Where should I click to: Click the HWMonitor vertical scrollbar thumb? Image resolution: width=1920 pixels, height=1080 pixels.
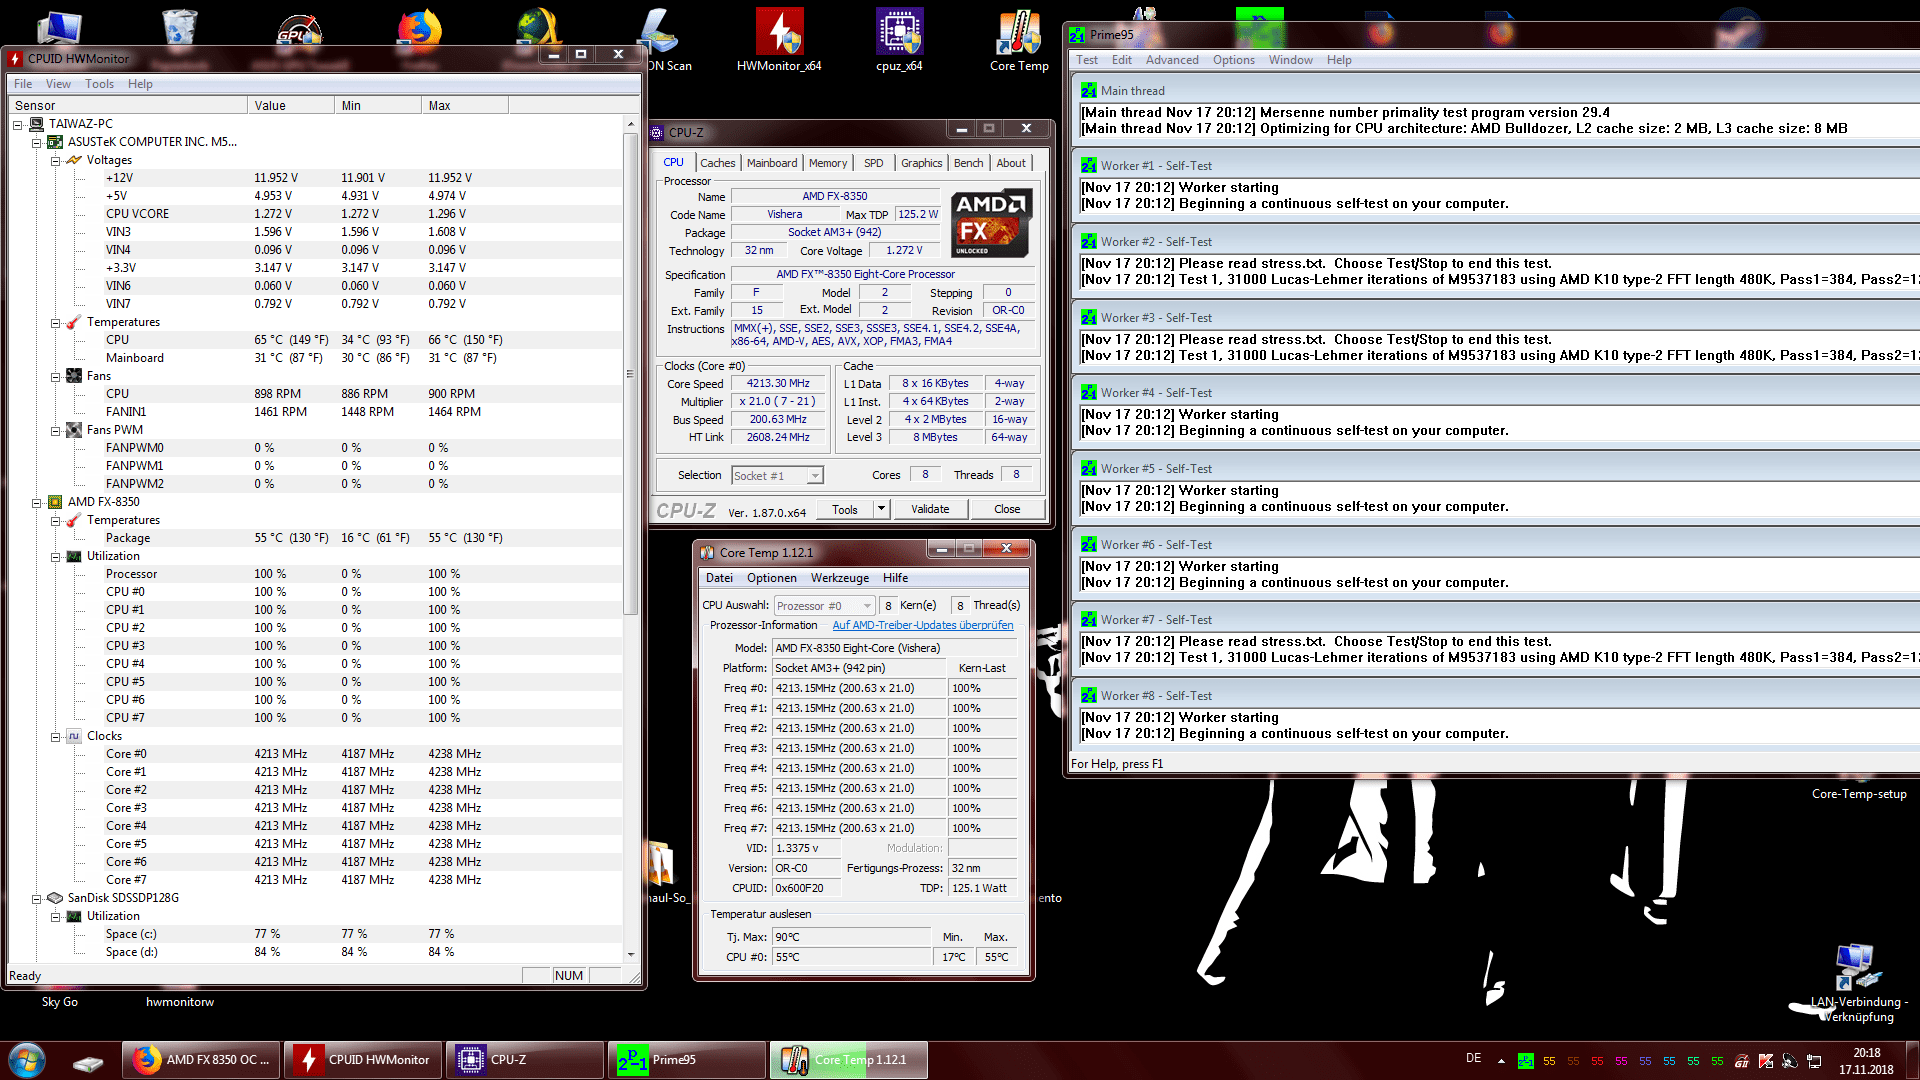[x=630, y=374]
